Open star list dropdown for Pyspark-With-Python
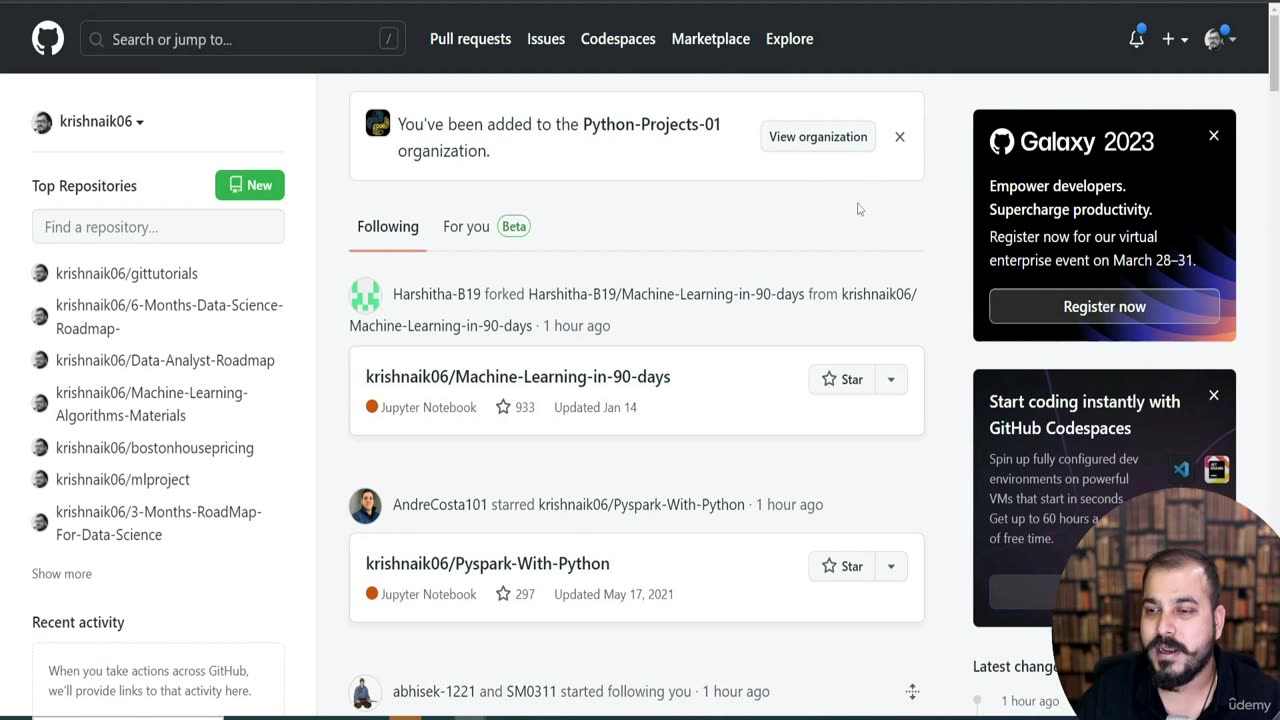This screenshot has width=1280, height=720. click(x=891, y=566)
